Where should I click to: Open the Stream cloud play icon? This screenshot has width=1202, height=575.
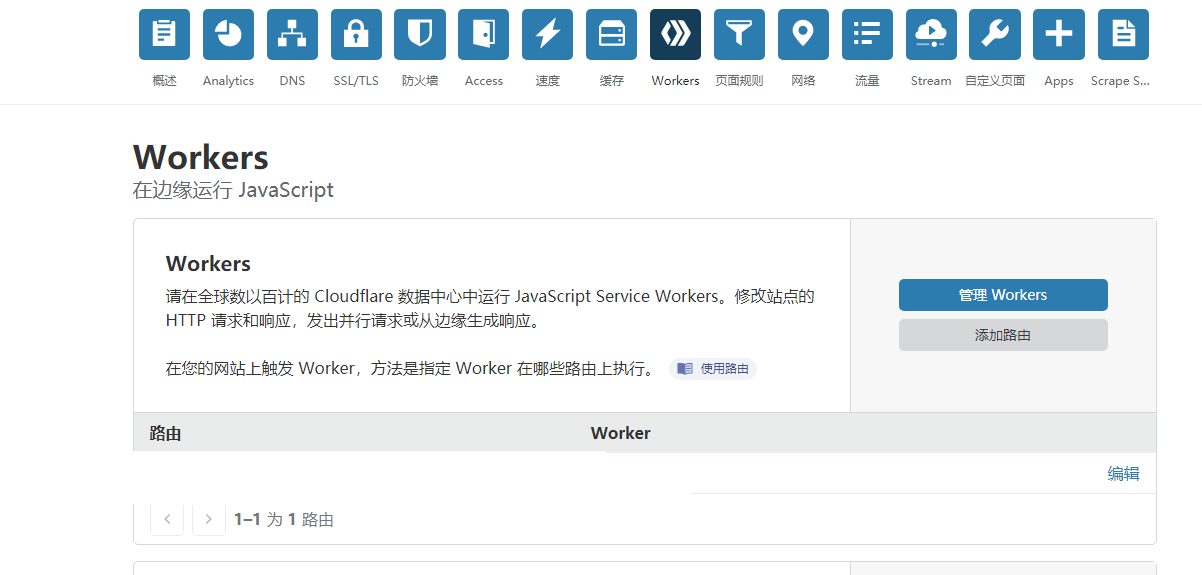pos(931,35)
